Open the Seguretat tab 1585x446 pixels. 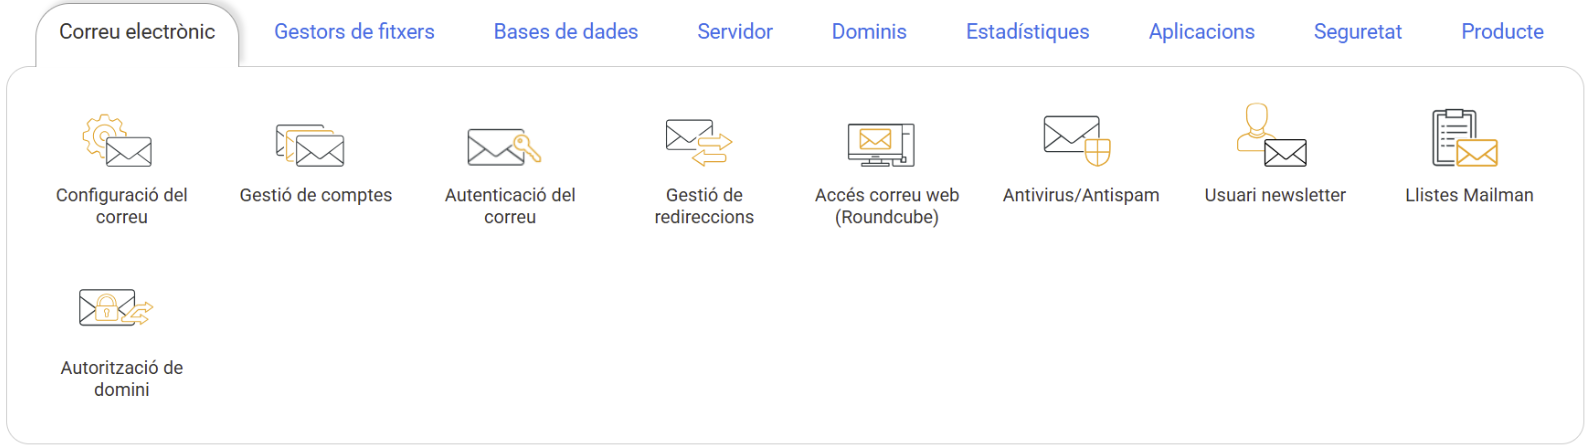tap(1358, 32)
